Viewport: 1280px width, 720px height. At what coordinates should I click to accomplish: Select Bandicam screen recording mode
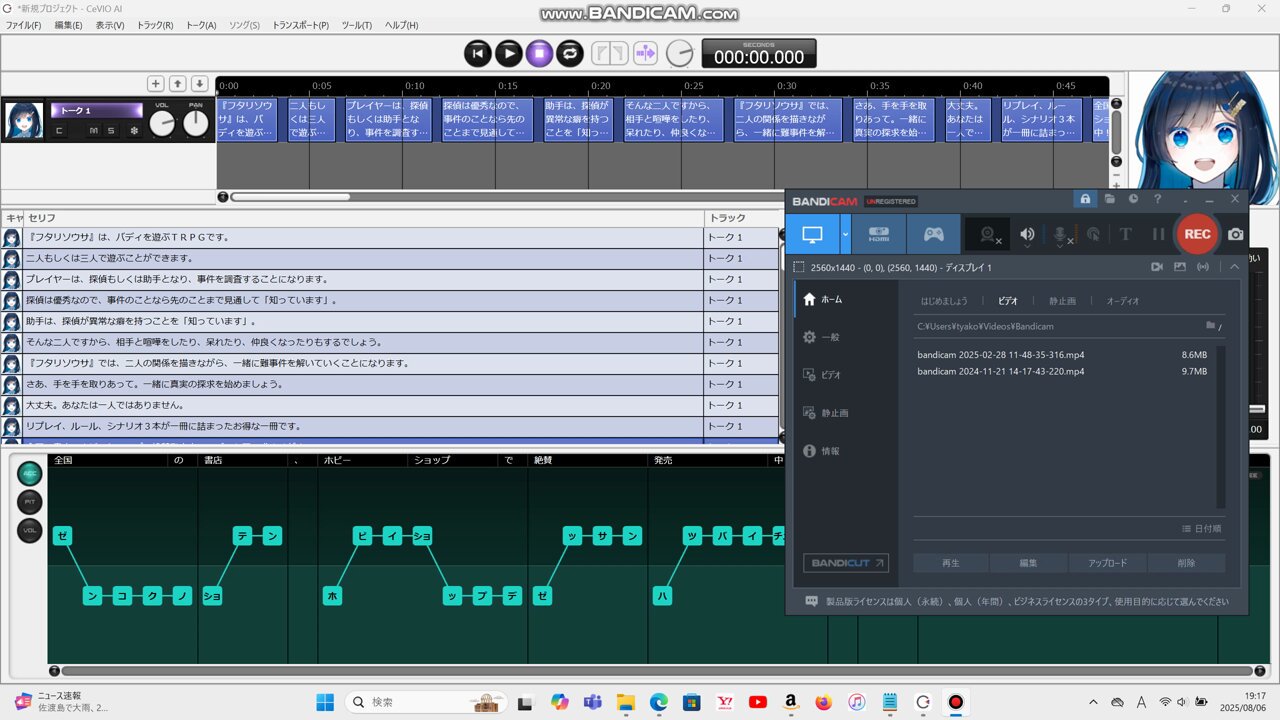coord(812,234)
